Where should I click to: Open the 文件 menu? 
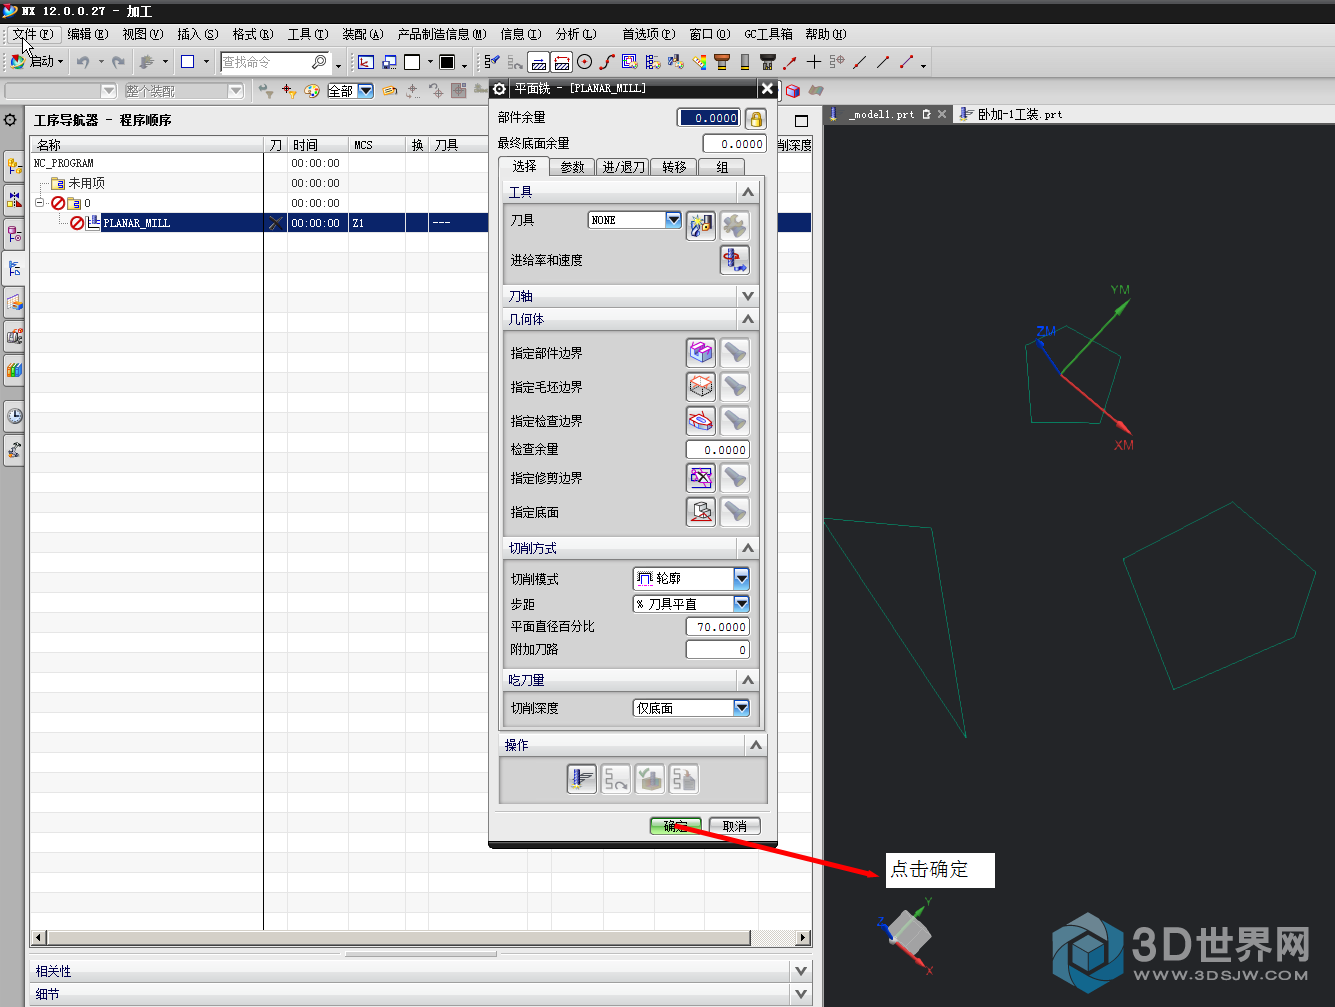[33, 34]
